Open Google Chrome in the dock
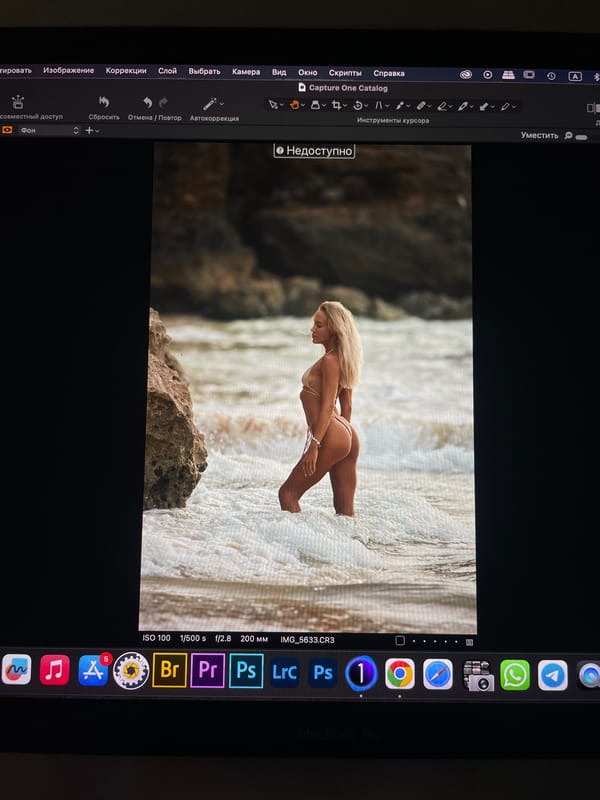 [399, 673]
